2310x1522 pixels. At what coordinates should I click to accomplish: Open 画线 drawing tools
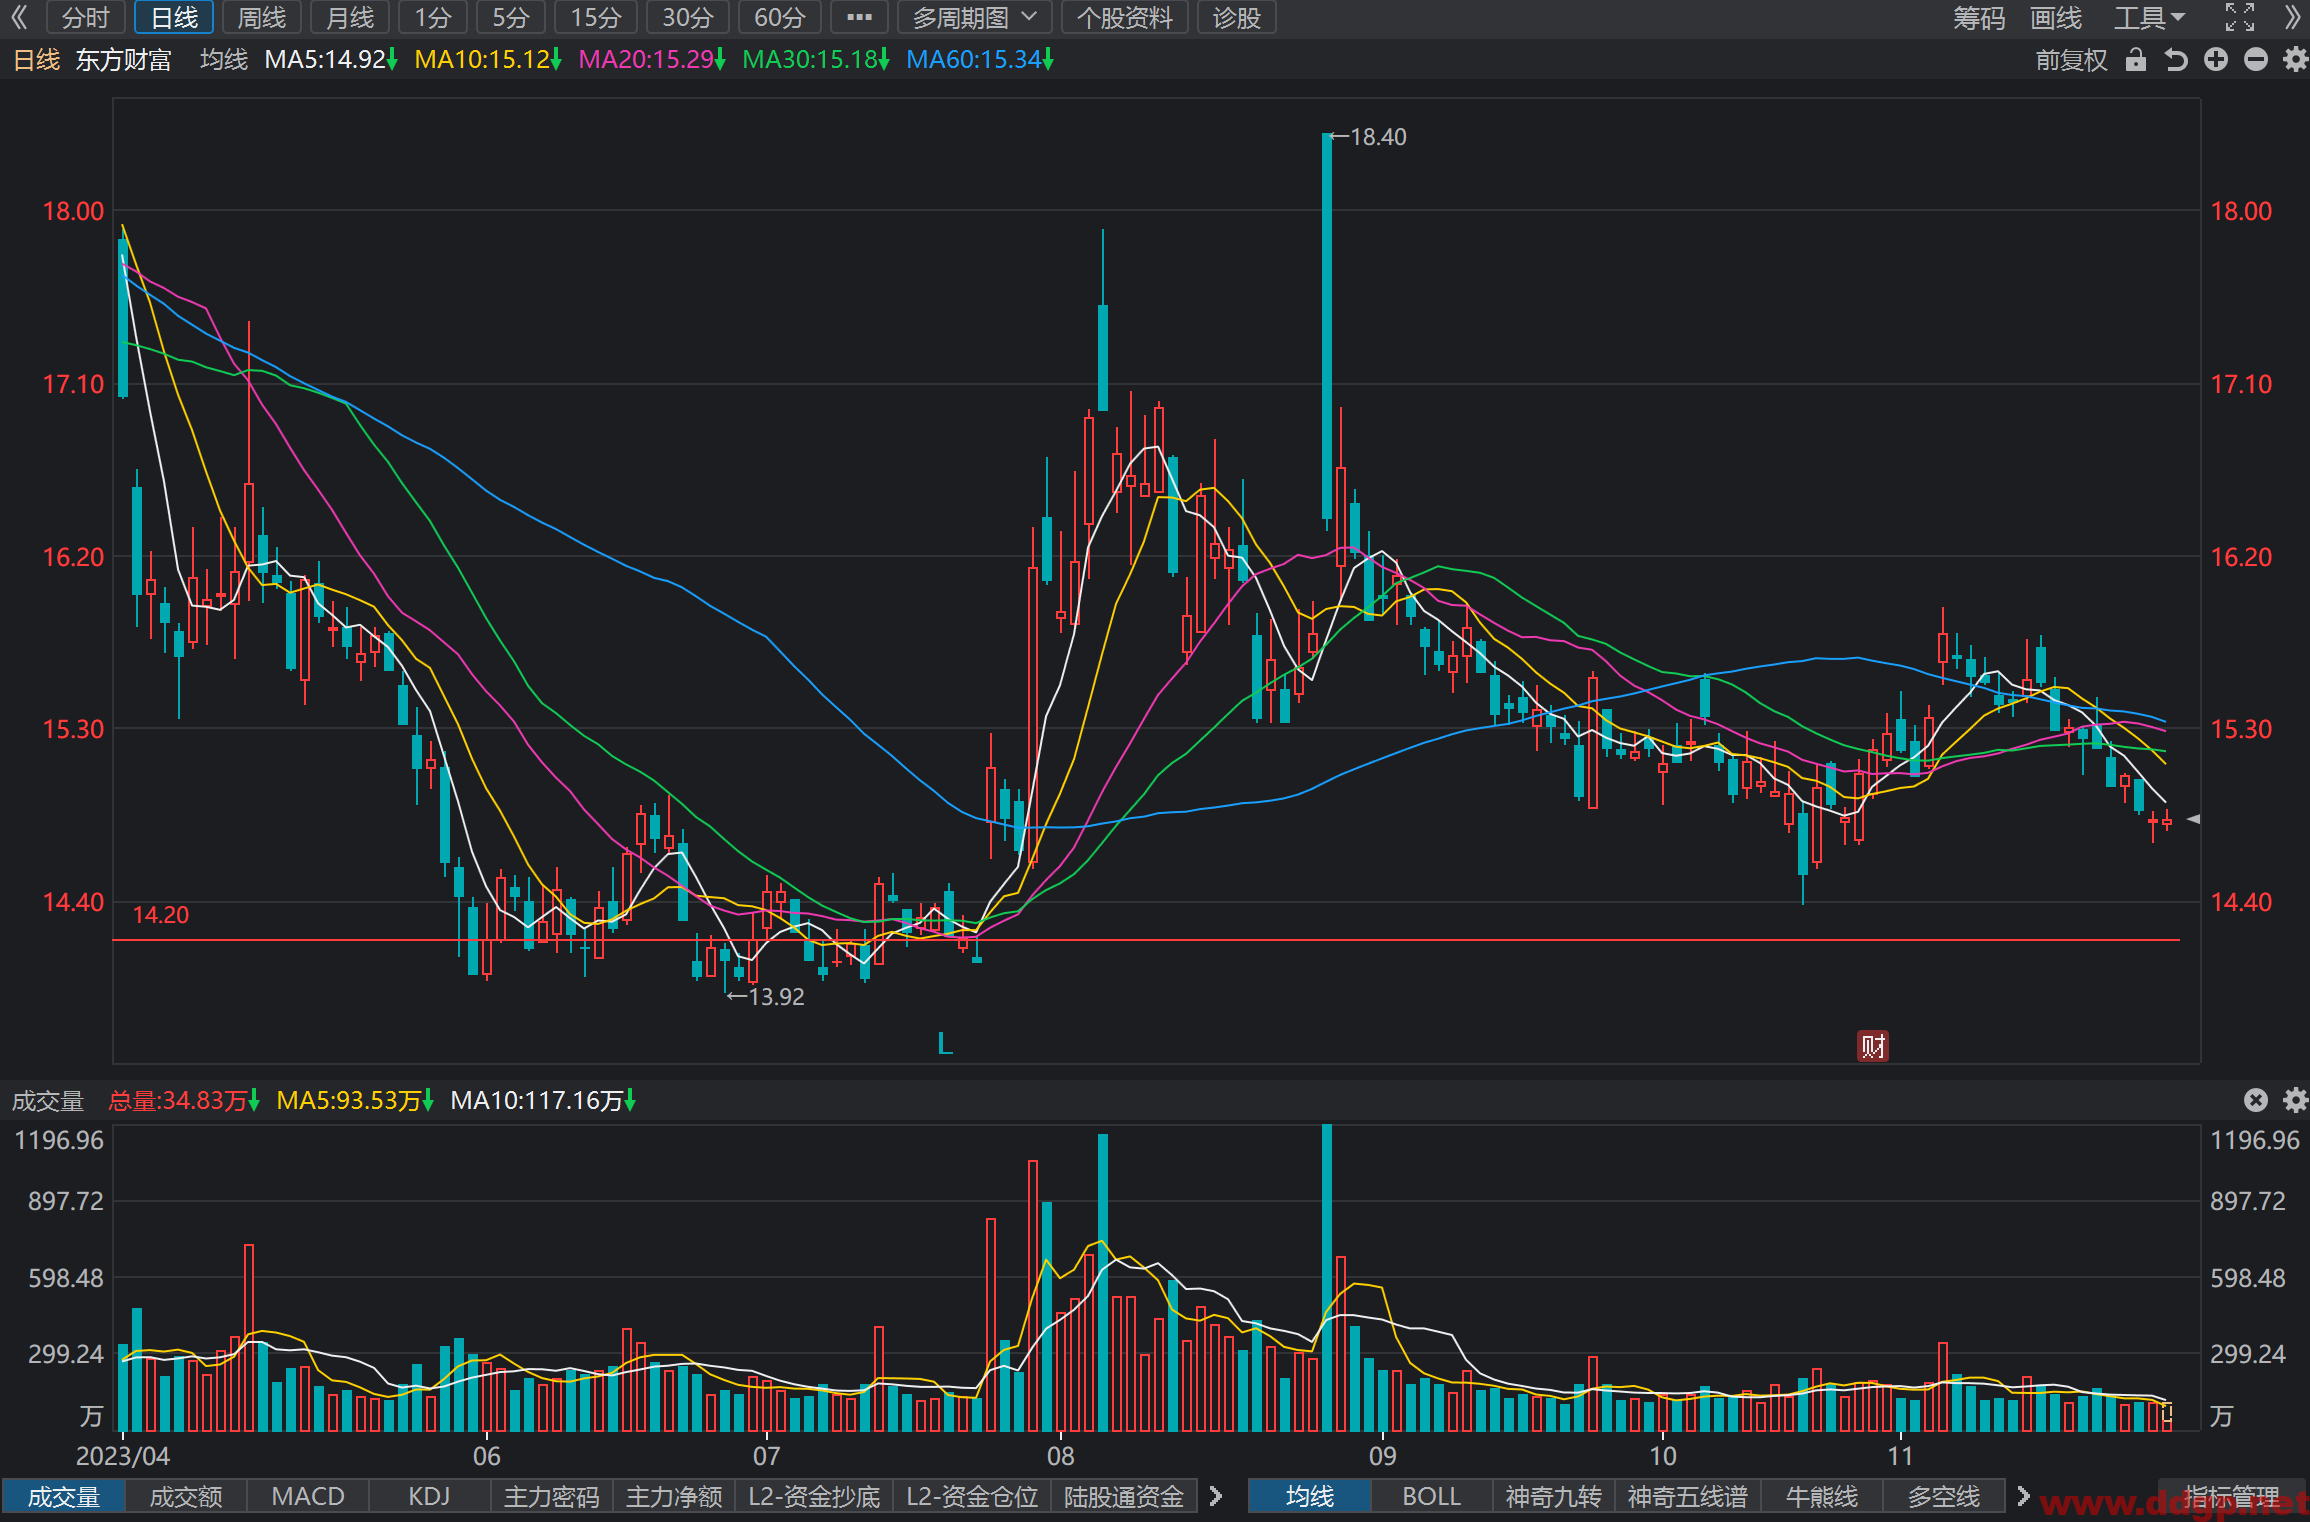coord(2056,17)
